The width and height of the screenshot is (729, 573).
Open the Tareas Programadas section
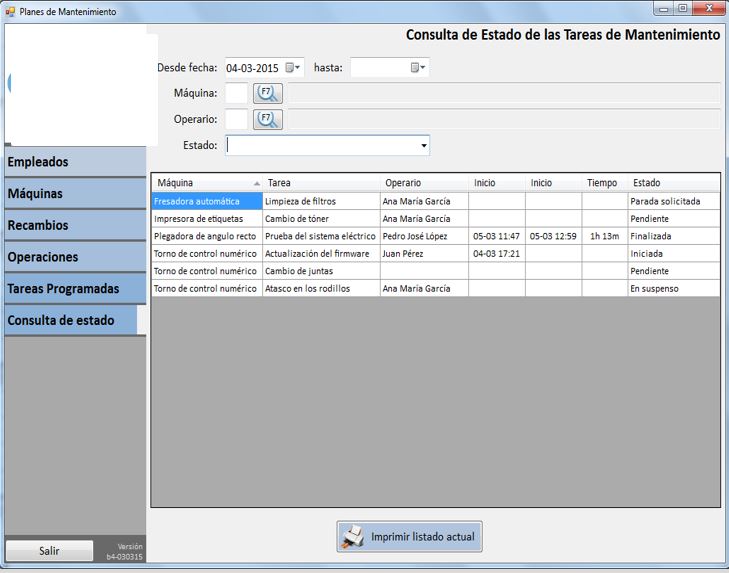(x=75, y=288)
